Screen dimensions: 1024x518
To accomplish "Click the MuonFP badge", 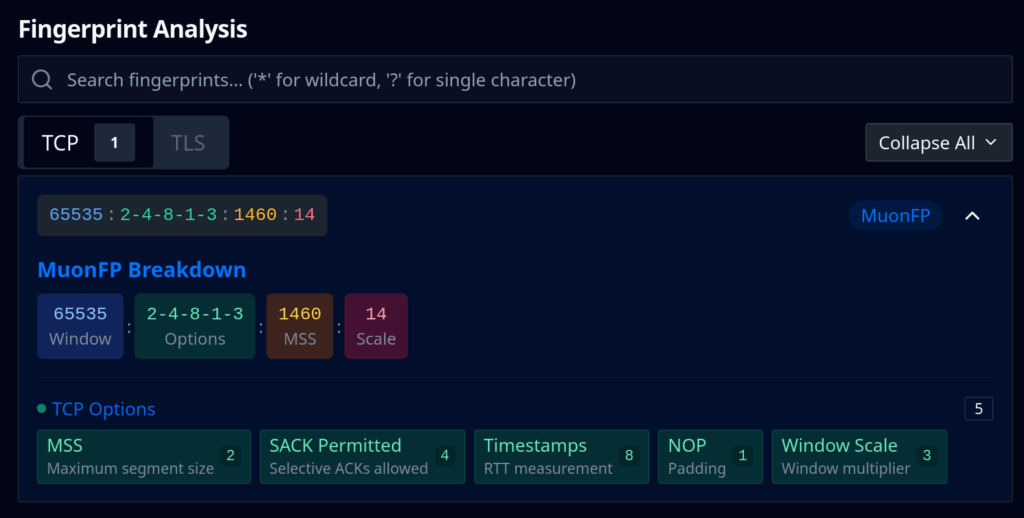I will (x=895, y=215).
